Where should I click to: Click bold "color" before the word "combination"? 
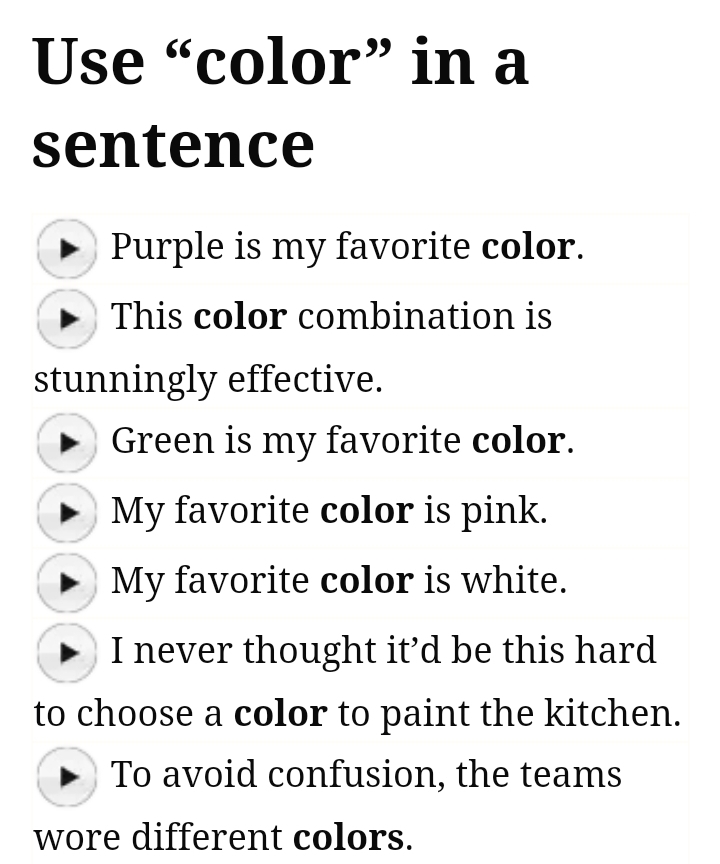point(240,317)
